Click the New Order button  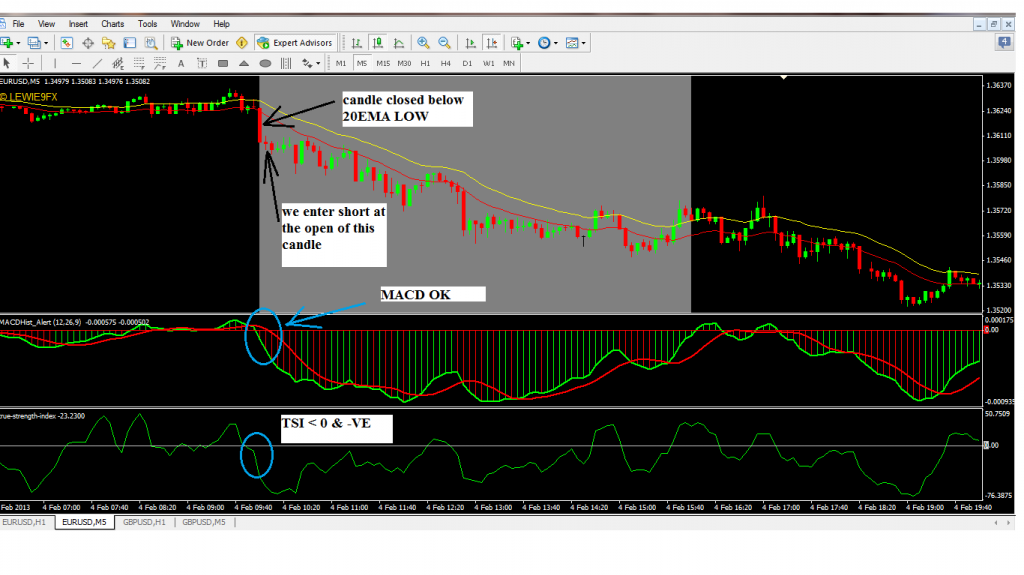pyautogui.click(x=200, y=43)
